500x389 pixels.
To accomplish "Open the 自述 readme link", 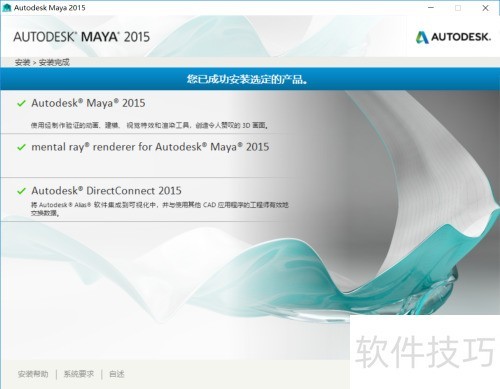I will pyautogui.click(x=117, y=374).
